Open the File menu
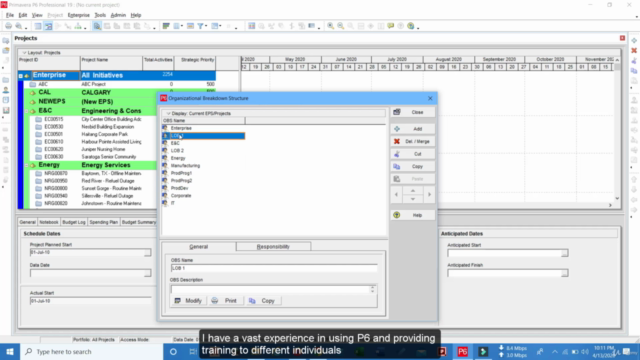640x360 pixels. coord(10,15)
